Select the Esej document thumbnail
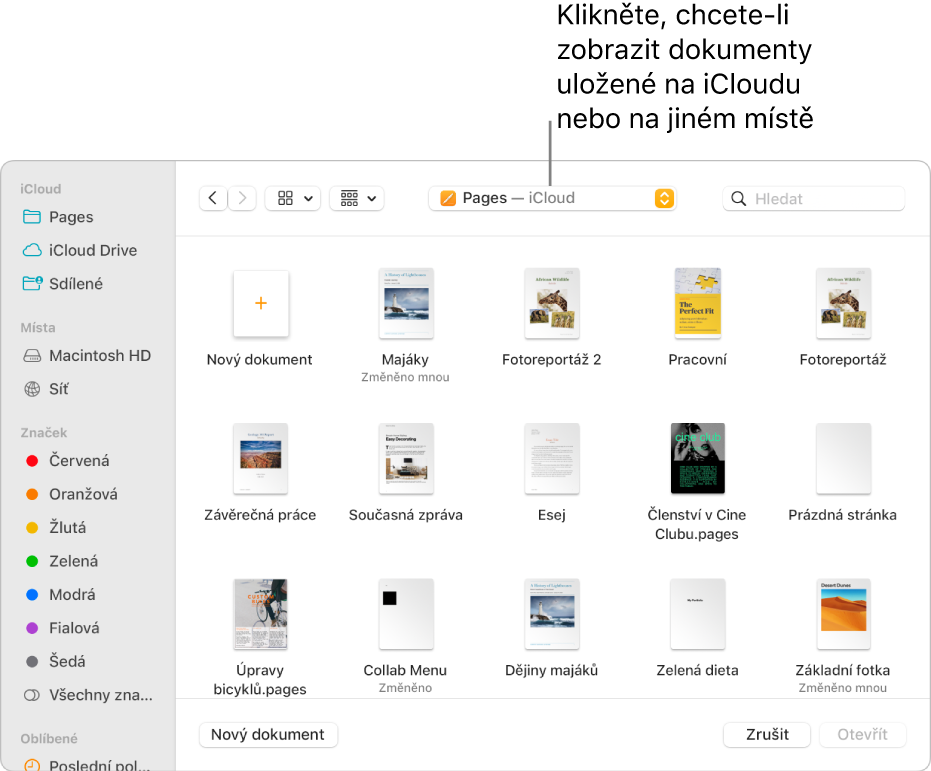931x771 pixels. click(x=552, y=459)
